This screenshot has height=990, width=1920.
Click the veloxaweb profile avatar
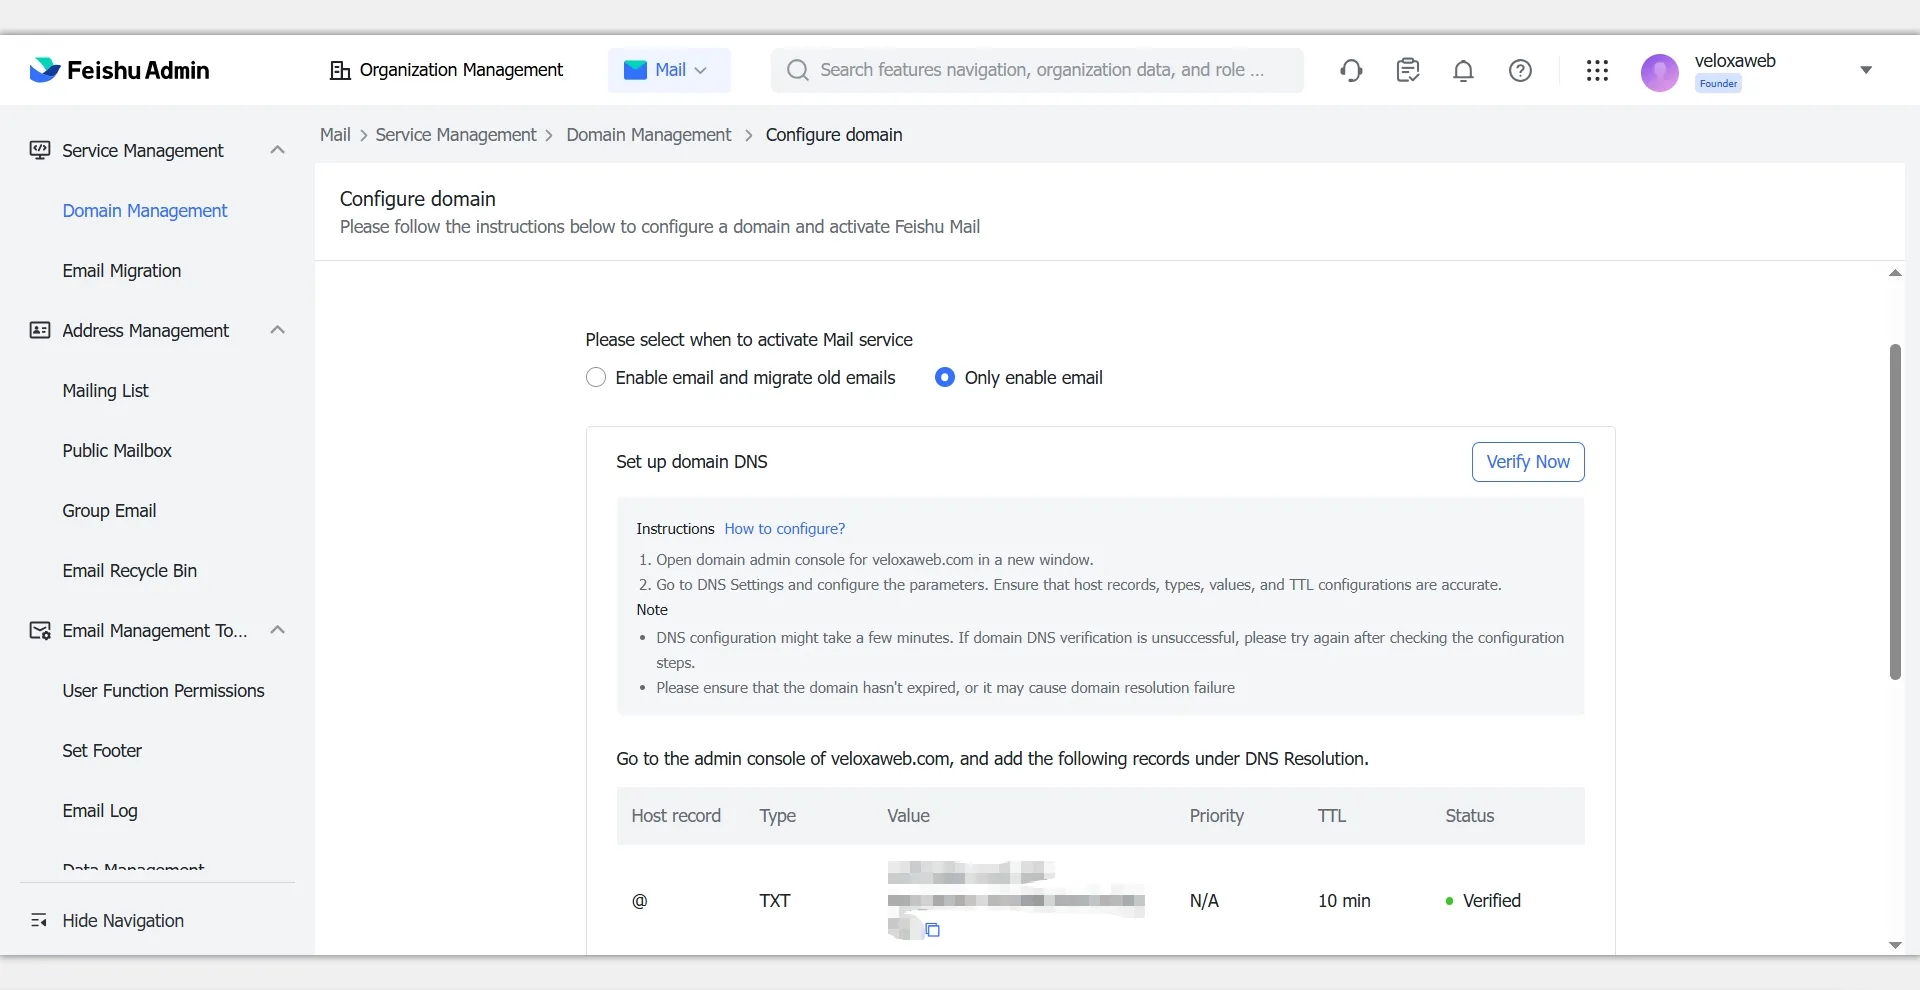[x=1660, y=72]
